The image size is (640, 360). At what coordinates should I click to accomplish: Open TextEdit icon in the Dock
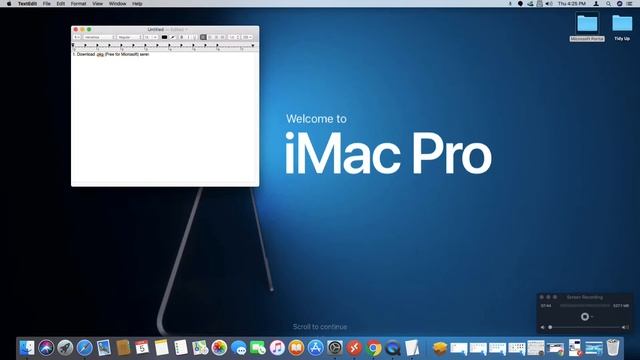coord(412,348)
